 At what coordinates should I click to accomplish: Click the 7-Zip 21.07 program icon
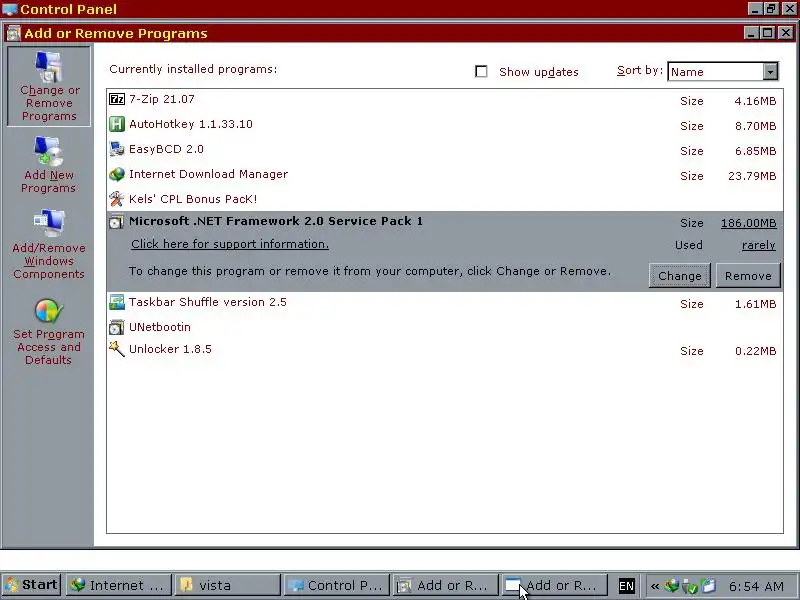(117, 99)
